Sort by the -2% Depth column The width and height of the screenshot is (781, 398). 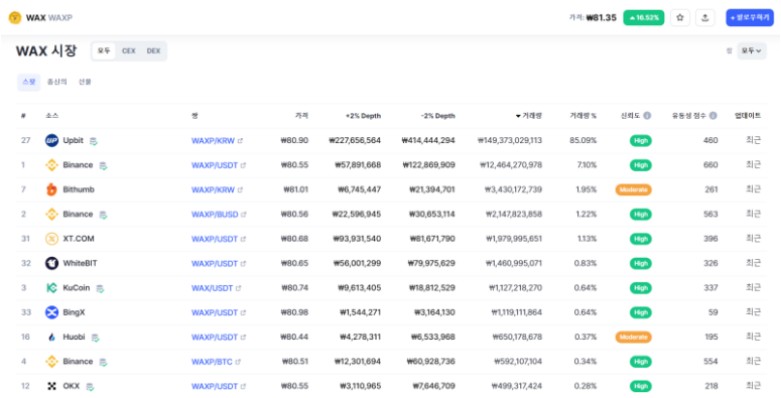pos(438,116)
